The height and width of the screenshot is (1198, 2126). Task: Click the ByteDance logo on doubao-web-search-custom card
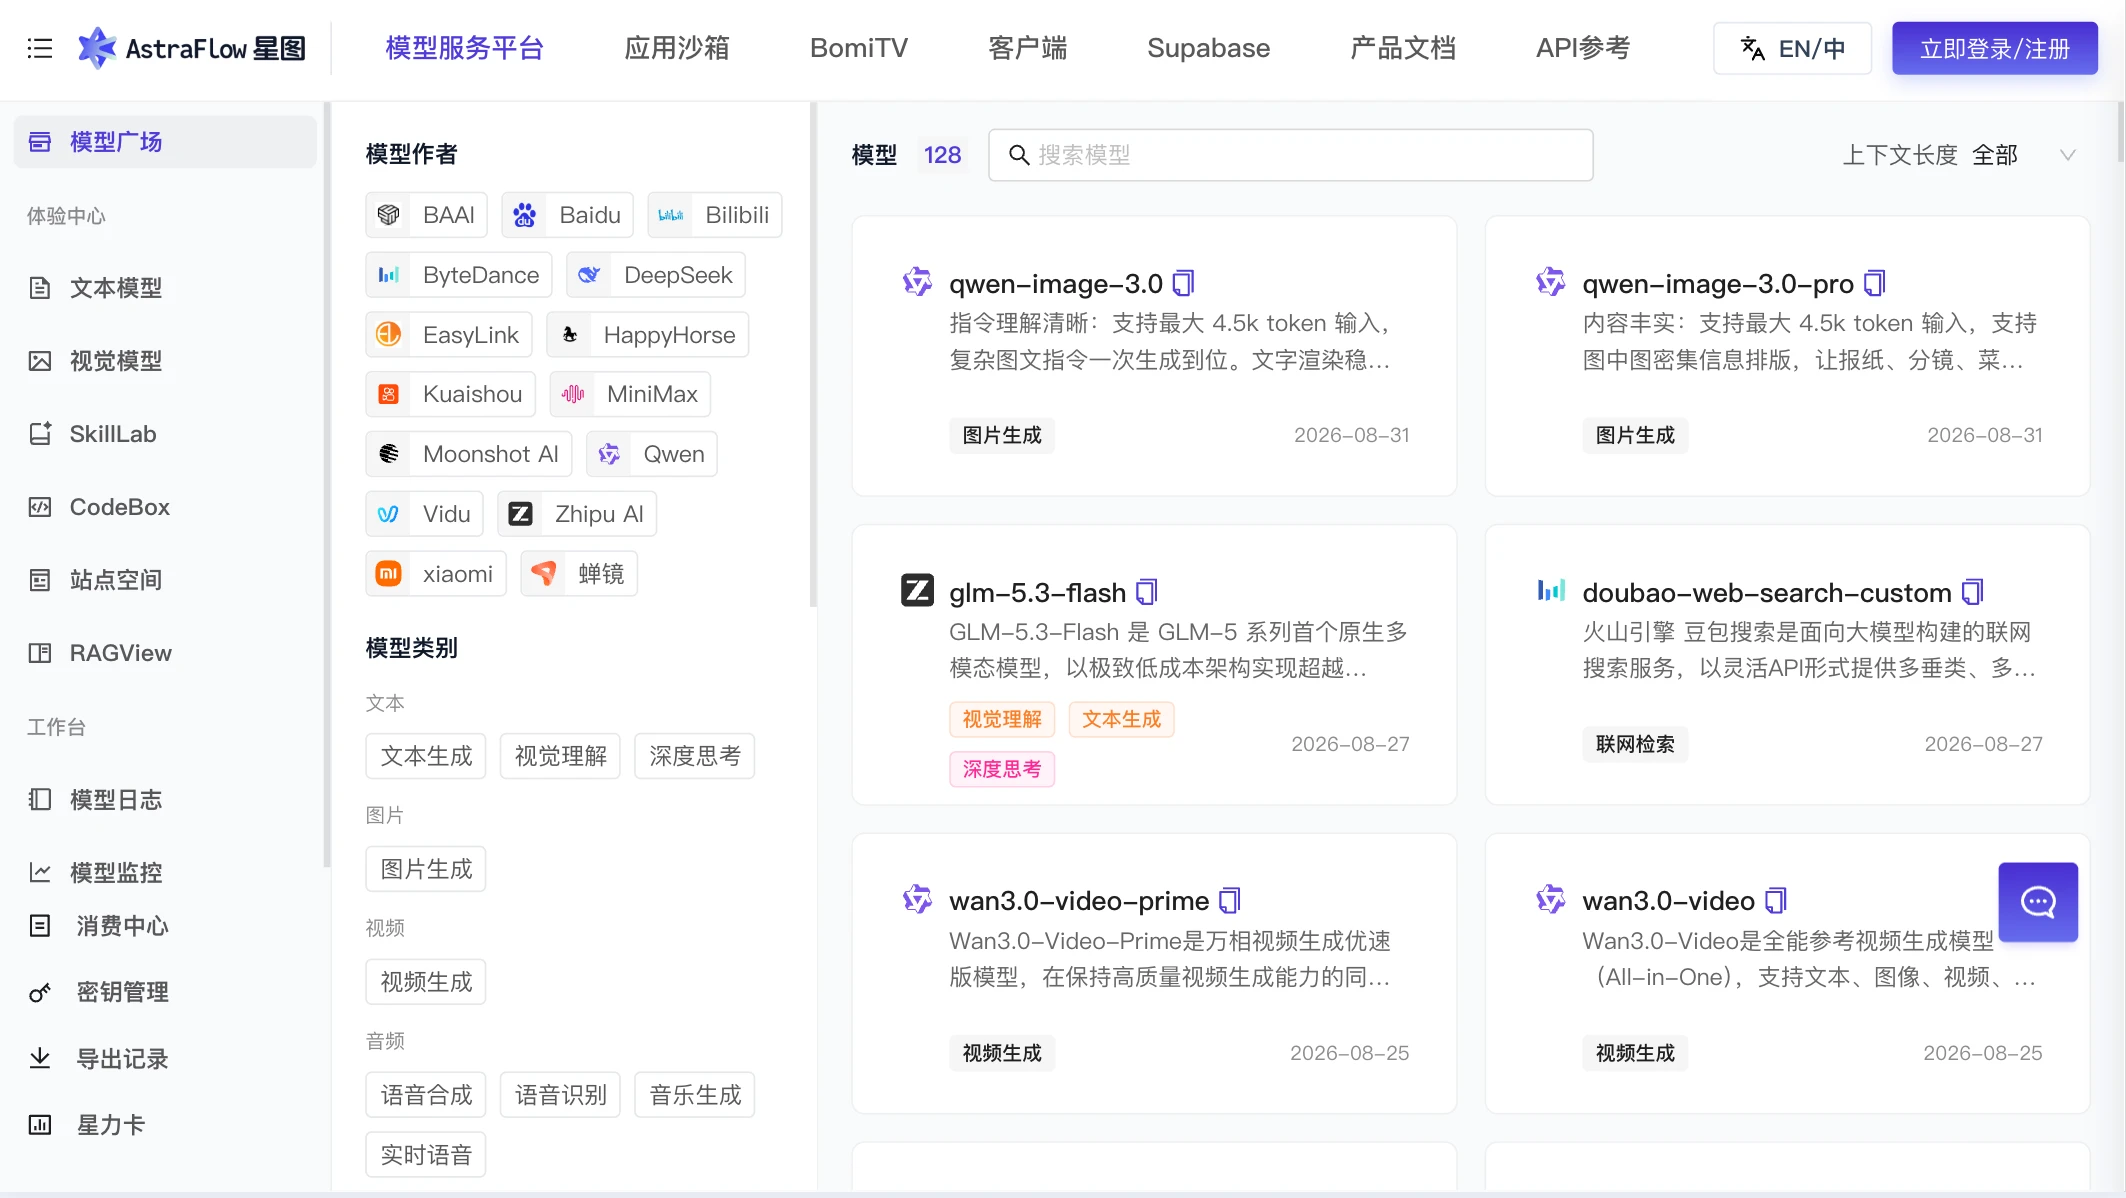pyautogui.click(x=1551, y=590)
